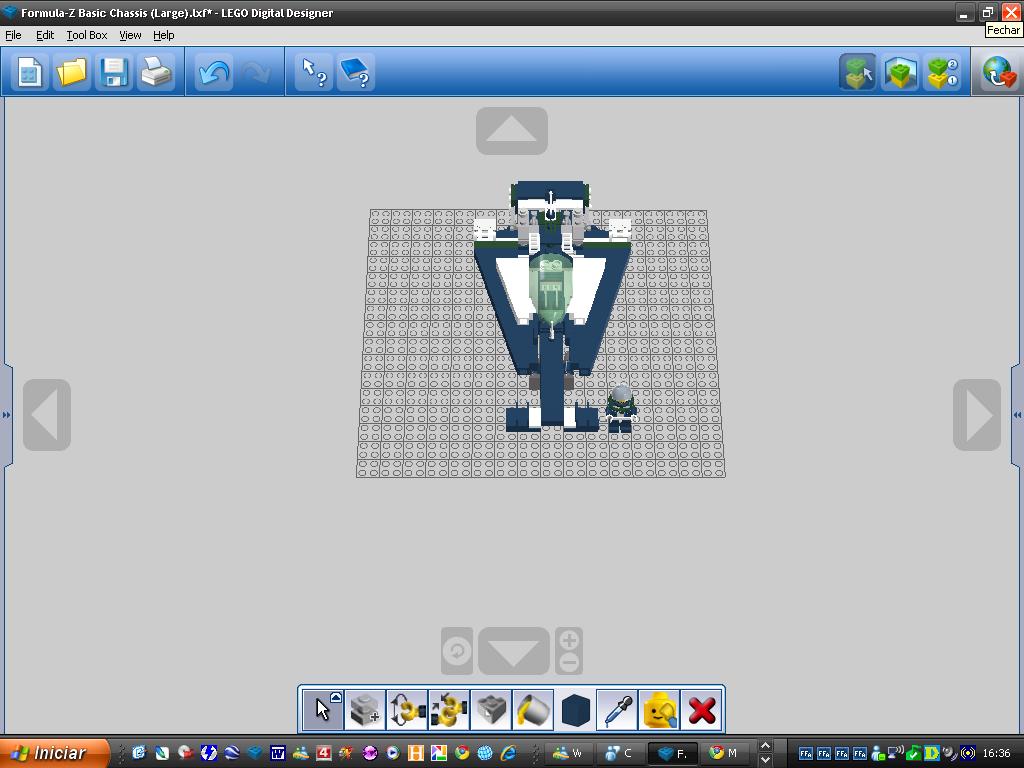
Task: Click the system clock 16:36
Action: (x=997, y=754)
